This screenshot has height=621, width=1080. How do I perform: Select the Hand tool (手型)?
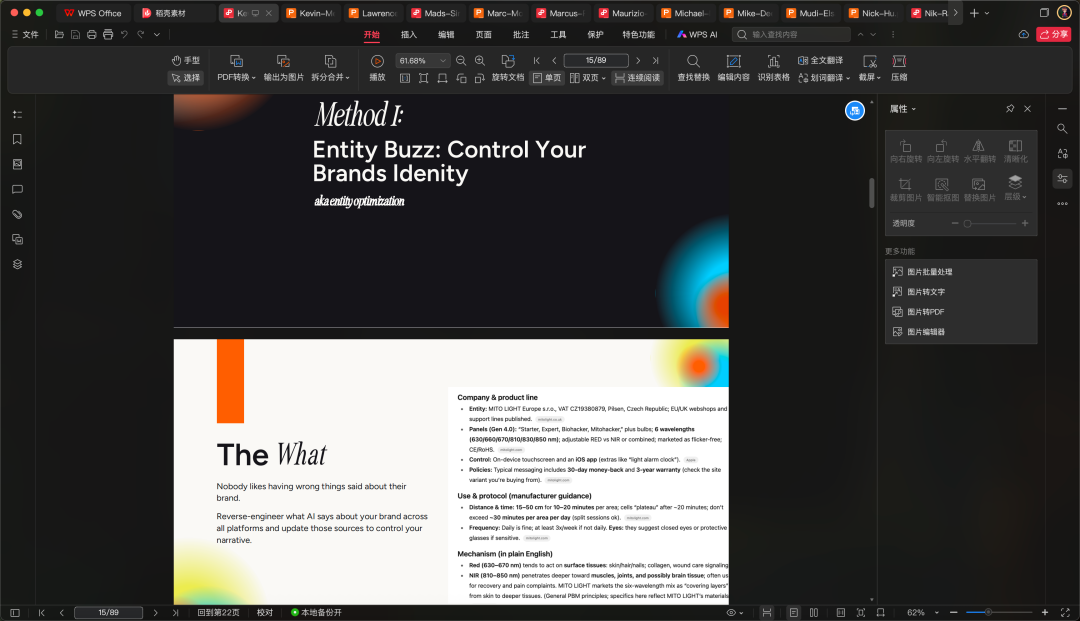tap(185, 61)
